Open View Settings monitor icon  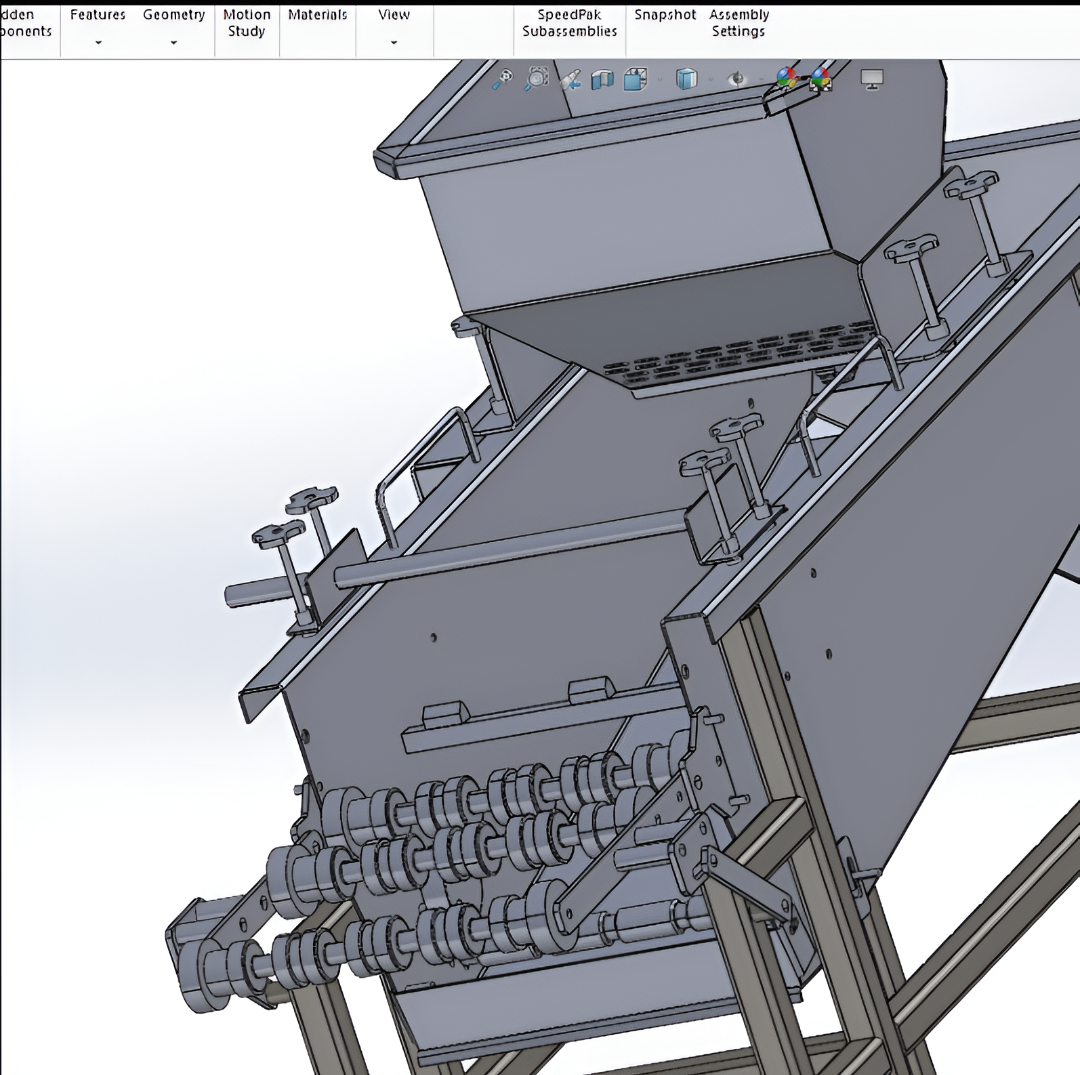[x=872, y=79]
